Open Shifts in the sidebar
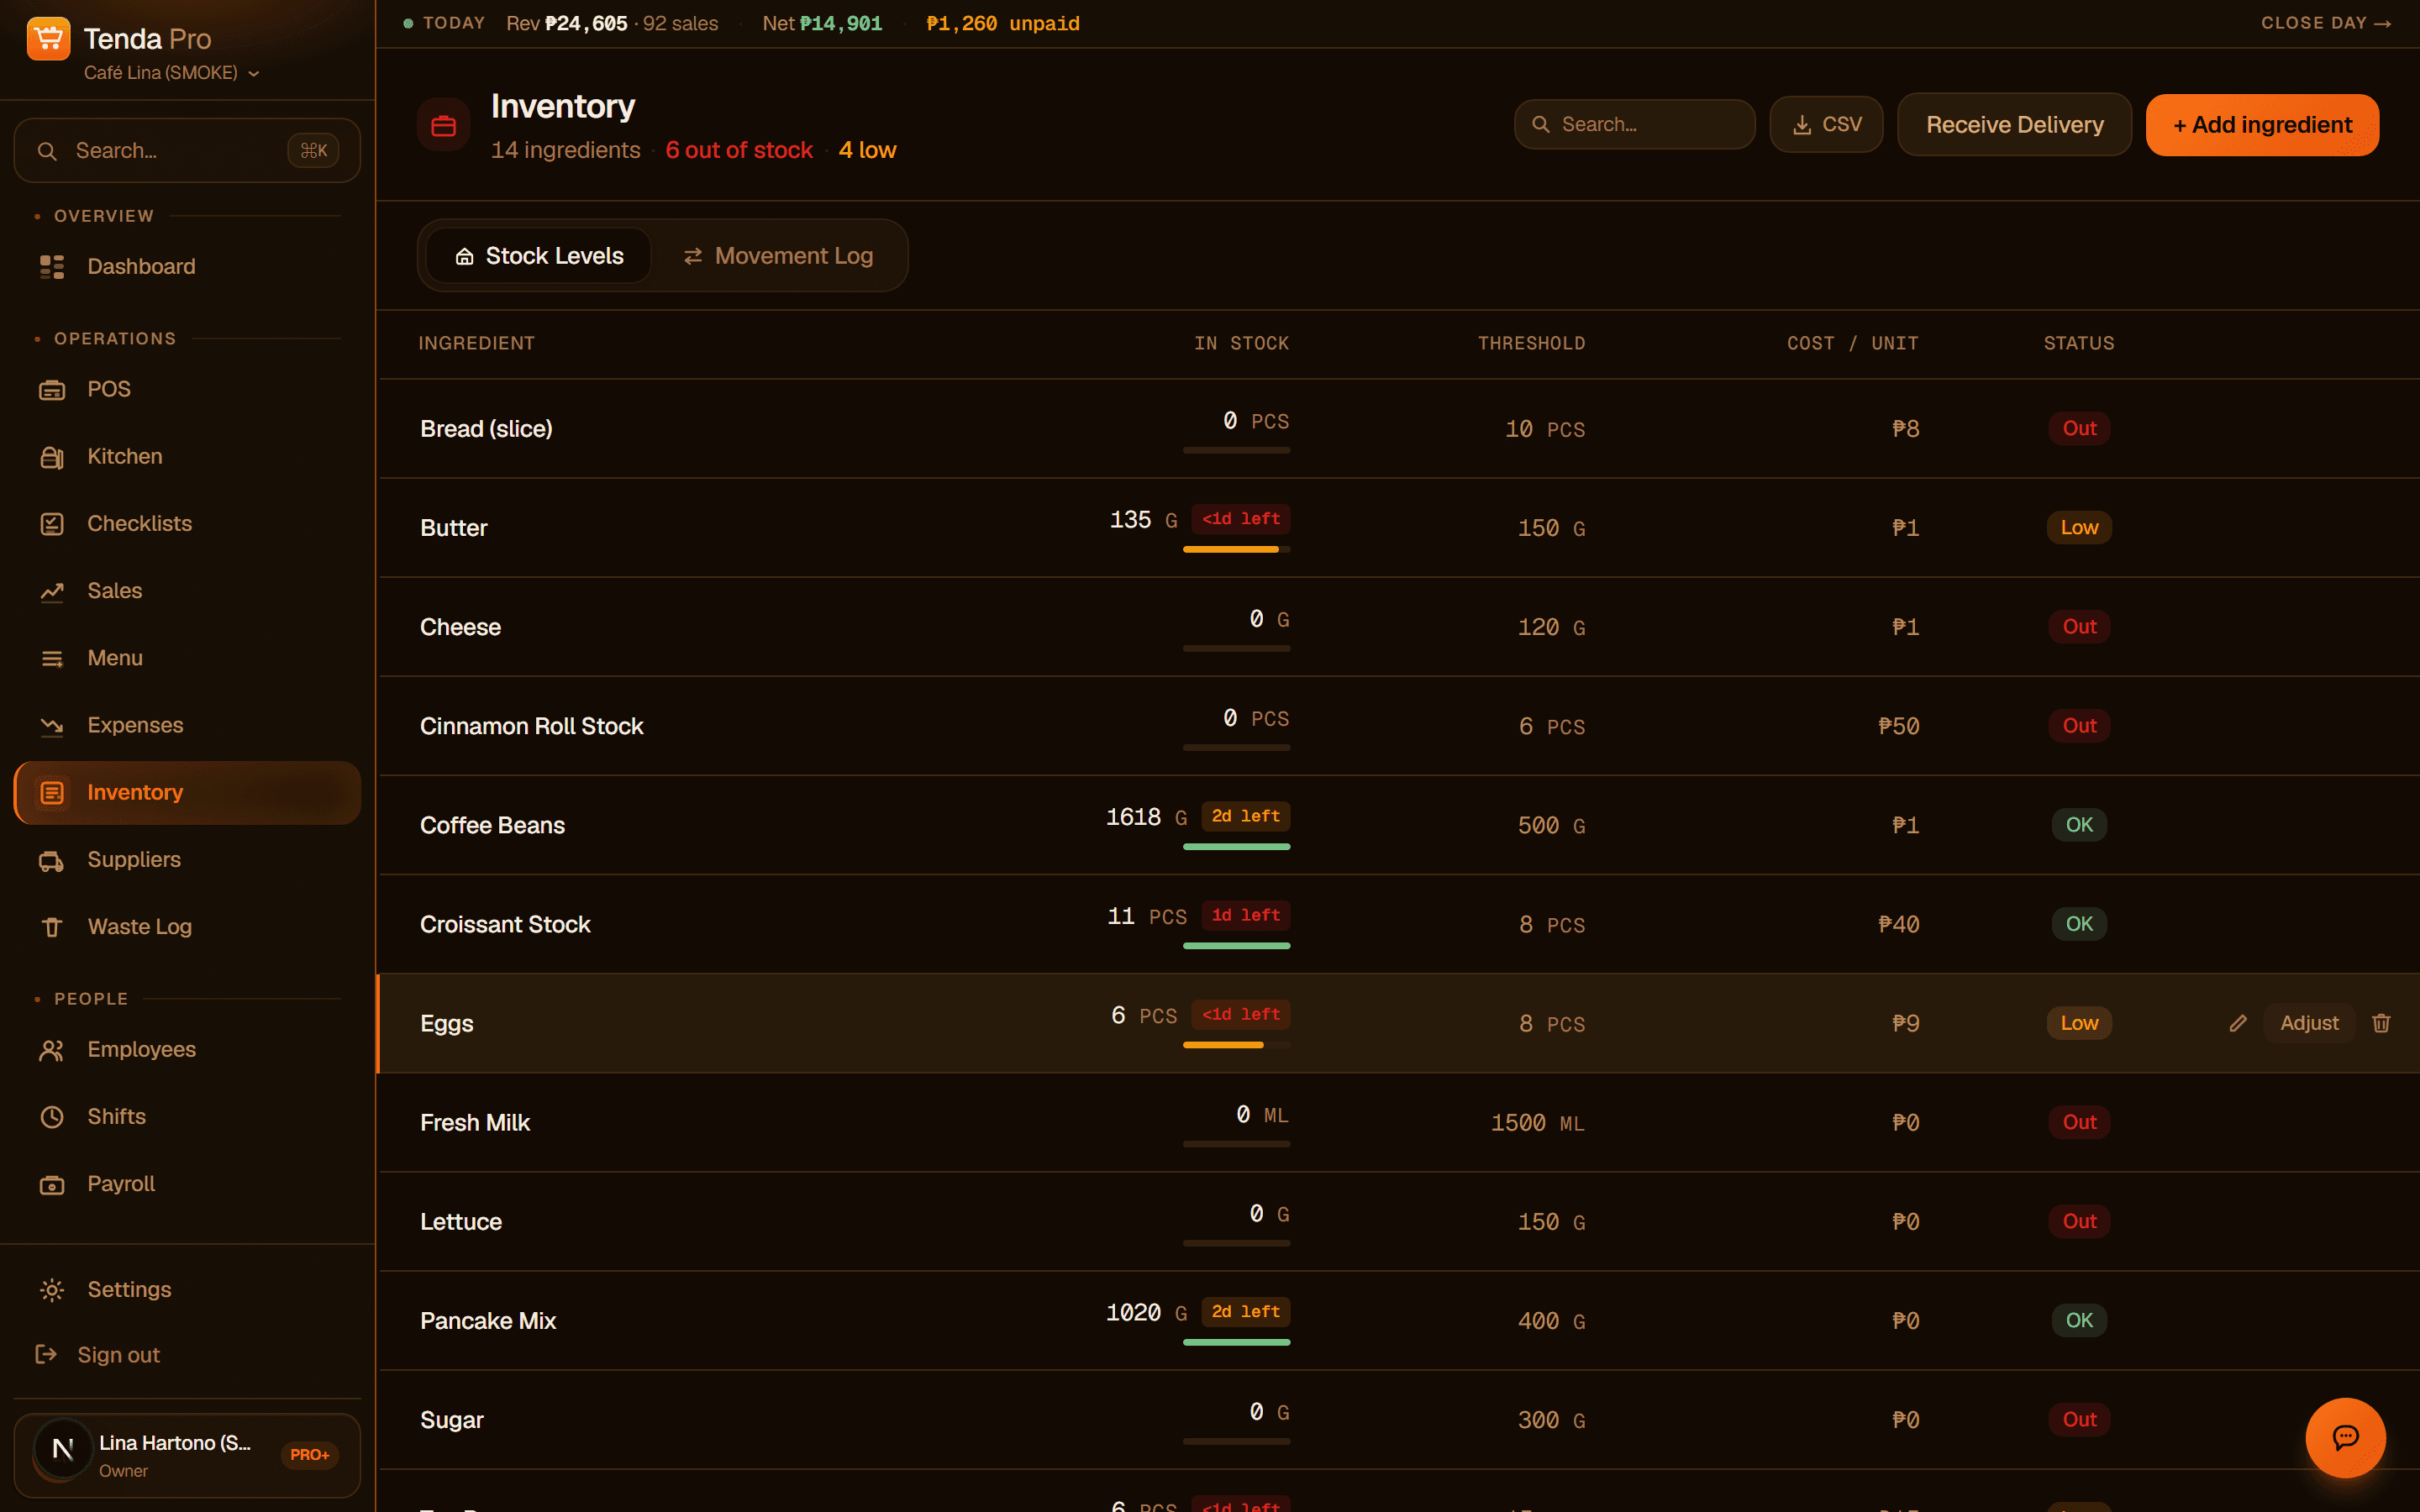 (187, 1116)
